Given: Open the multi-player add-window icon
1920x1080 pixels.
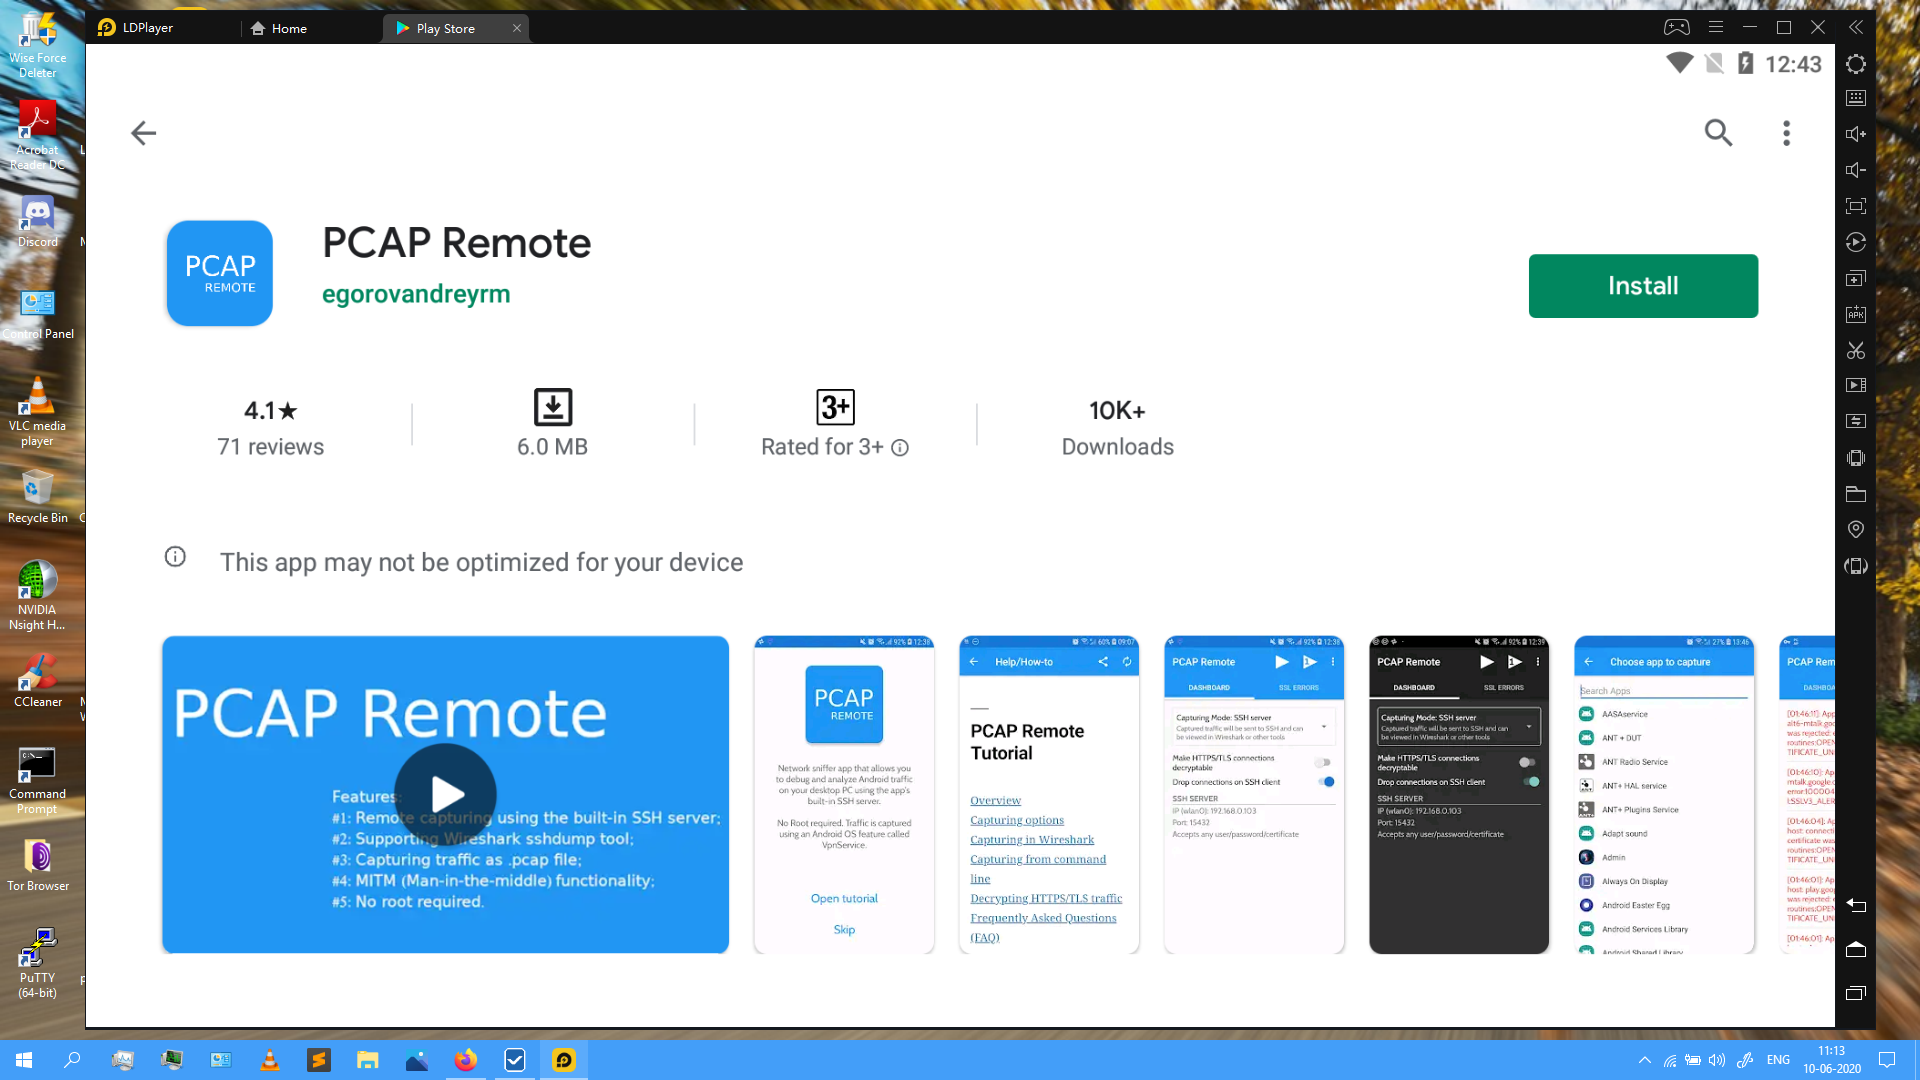Looking at the screenshot, I should [1856, 278].
